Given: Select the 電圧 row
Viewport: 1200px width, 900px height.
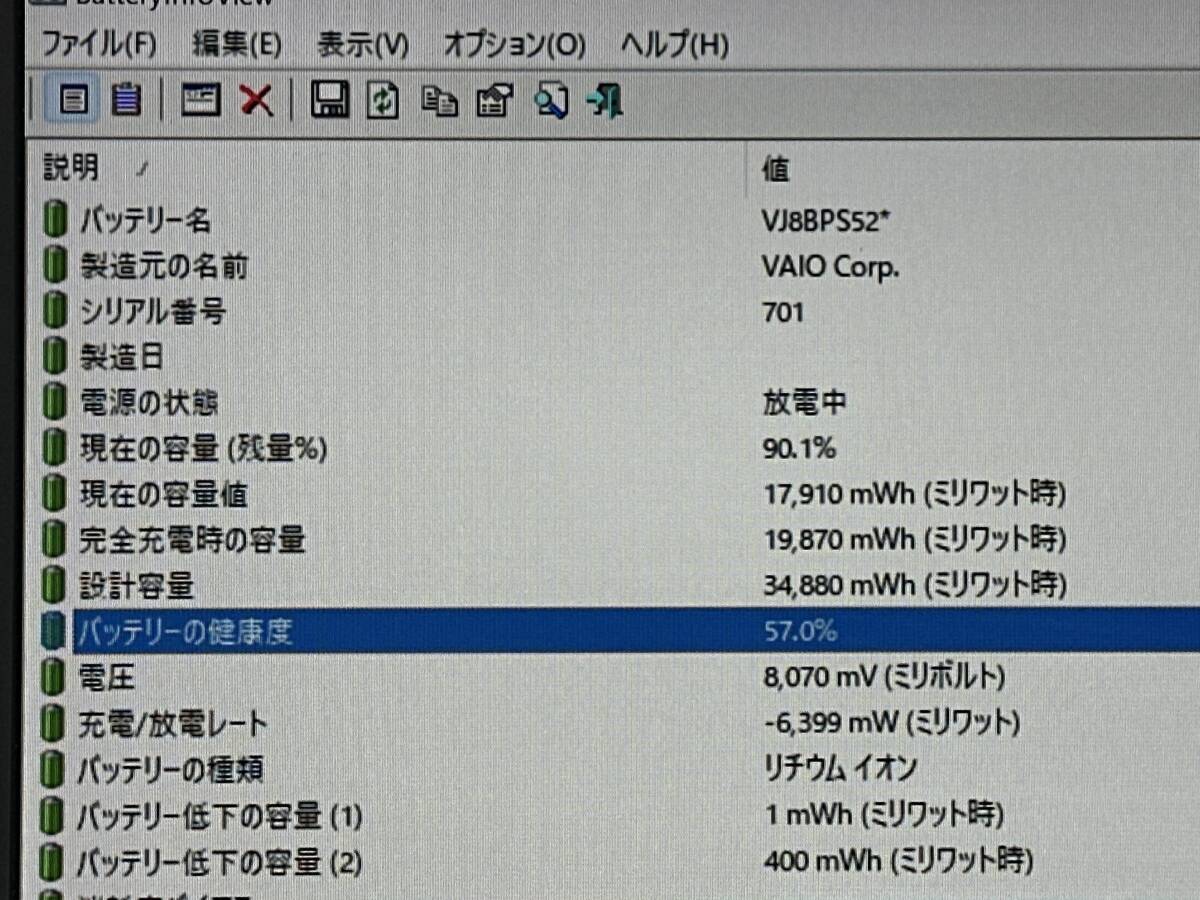Looking at the screenshot, I should [620, 678].
